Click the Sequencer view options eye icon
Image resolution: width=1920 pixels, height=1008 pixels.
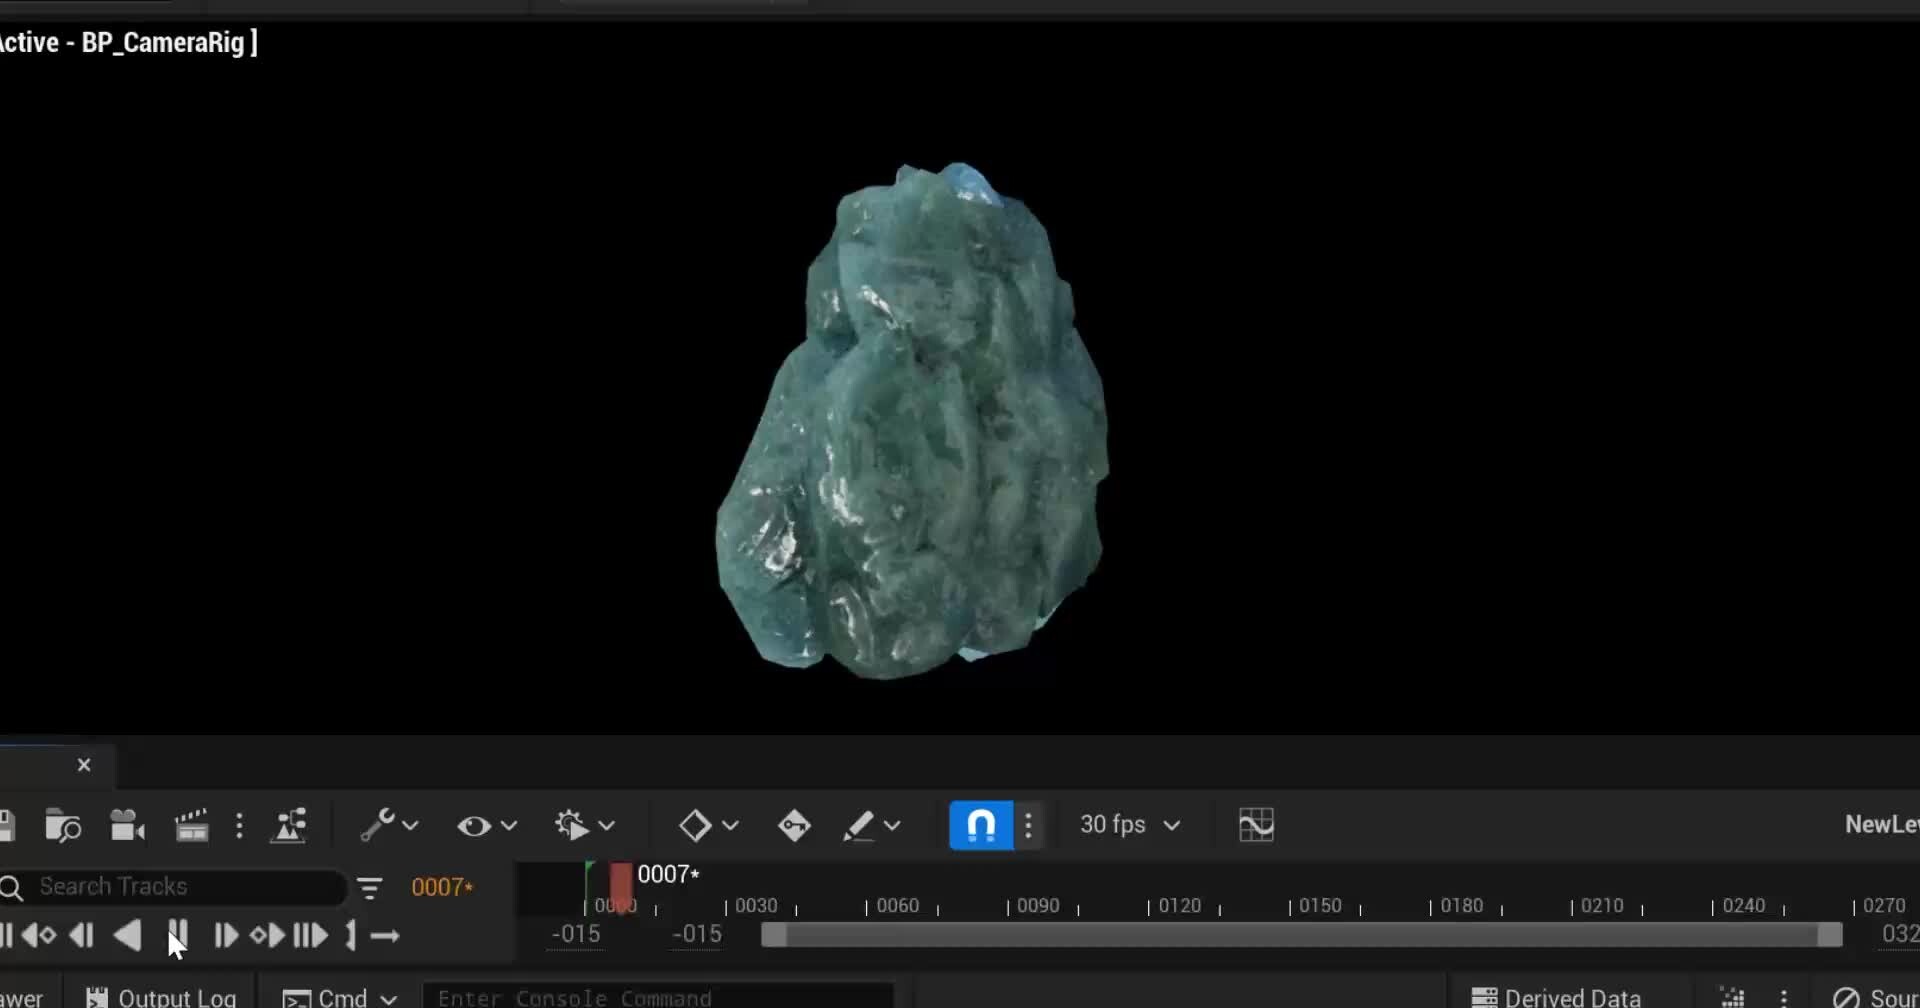point(475,825)
